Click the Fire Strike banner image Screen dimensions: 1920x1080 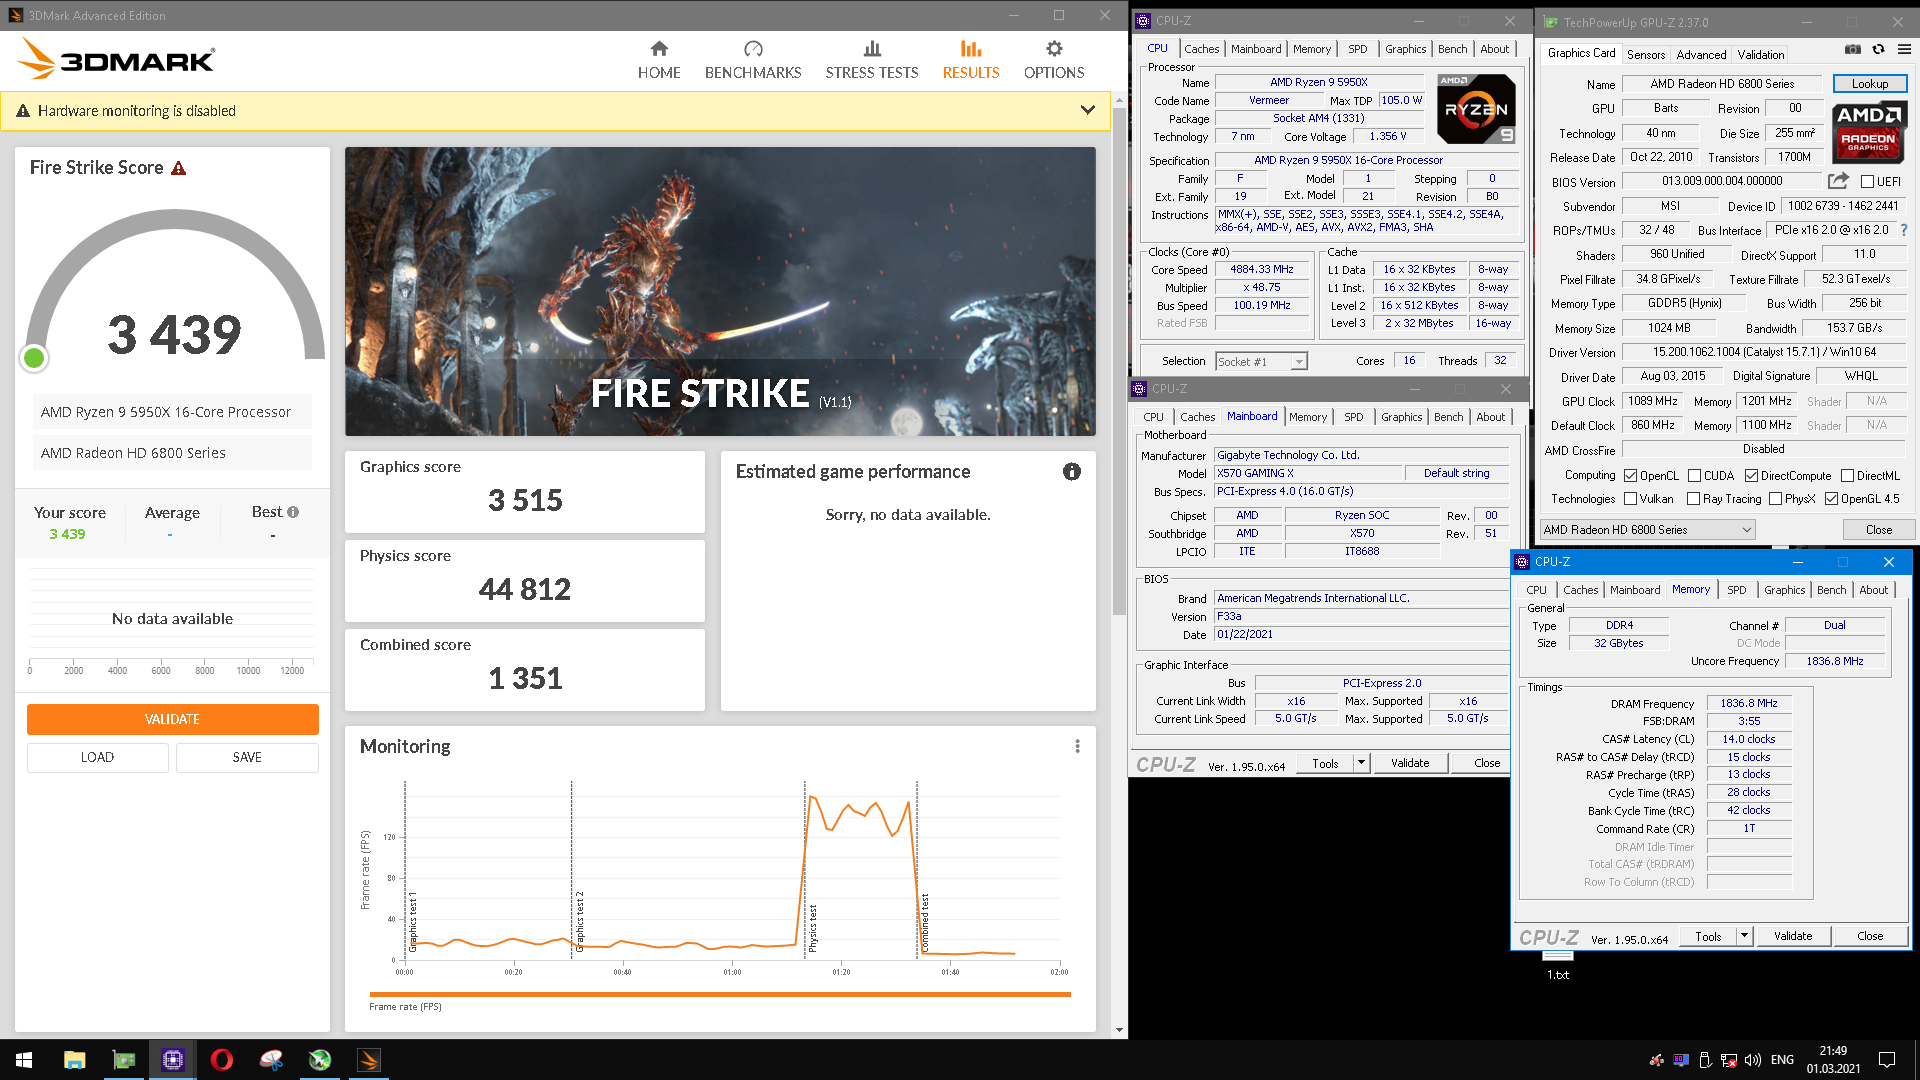(720, 291)
